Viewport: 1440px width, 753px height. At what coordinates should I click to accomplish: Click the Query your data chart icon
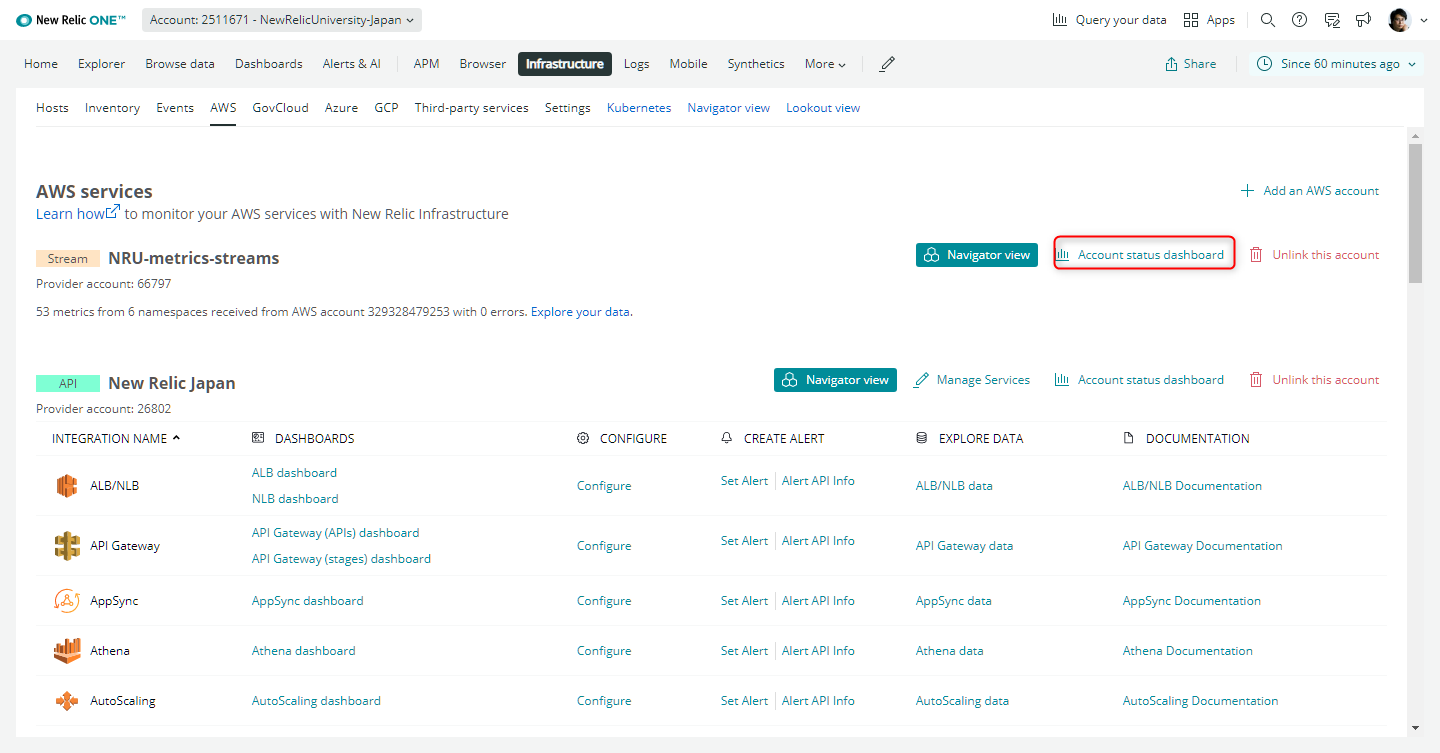pos(1060,20)
